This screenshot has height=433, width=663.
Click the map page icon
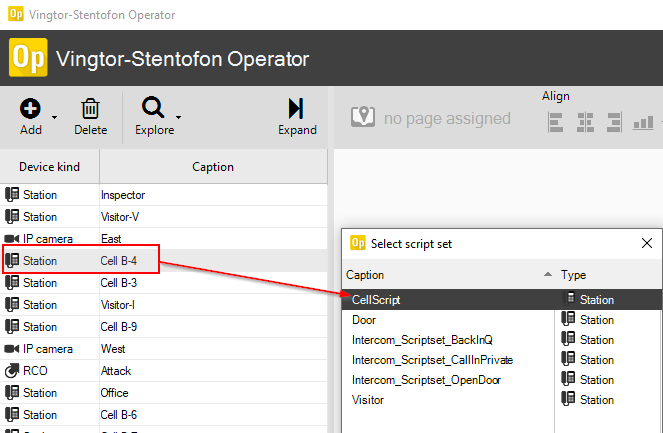pyautogui.click(x=363, y=118)
